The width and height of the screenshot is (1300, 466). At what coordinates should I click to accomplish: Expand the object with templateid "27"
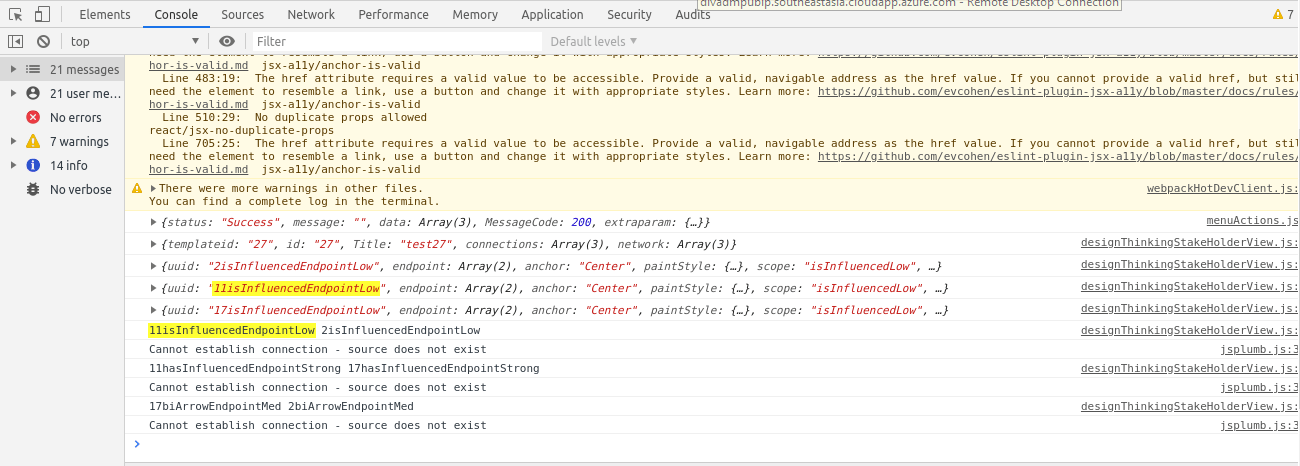(153, 244)
